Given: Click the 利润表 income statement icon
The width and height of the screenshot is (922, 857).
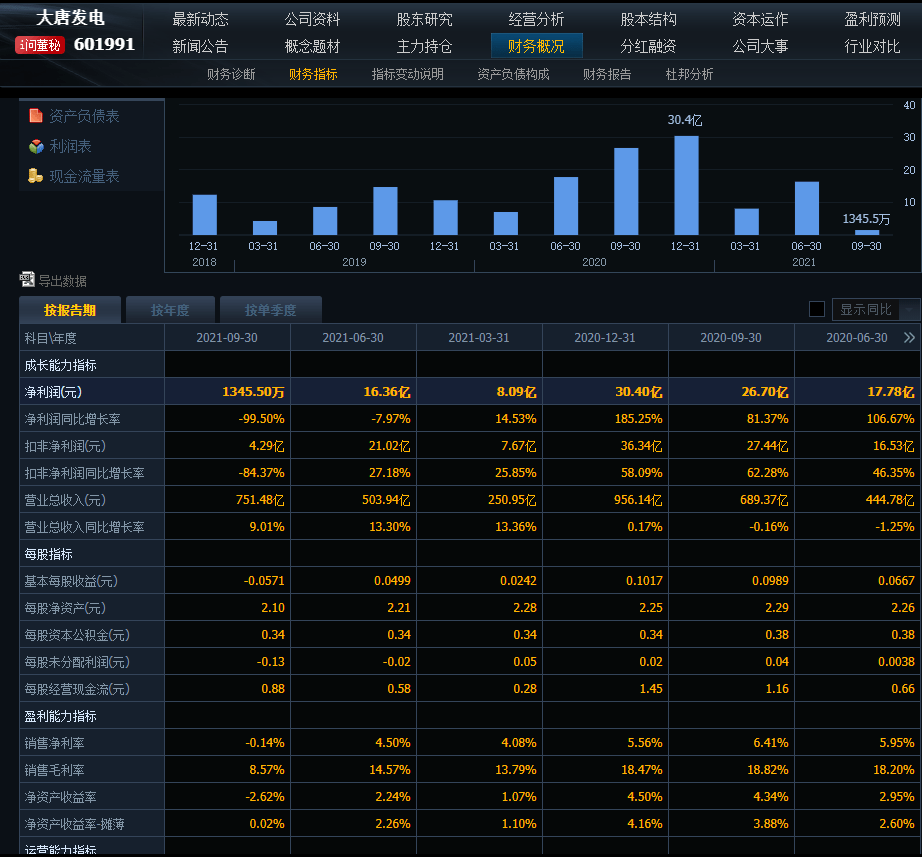Looking at the screenshot, I should tap(36, 146).
